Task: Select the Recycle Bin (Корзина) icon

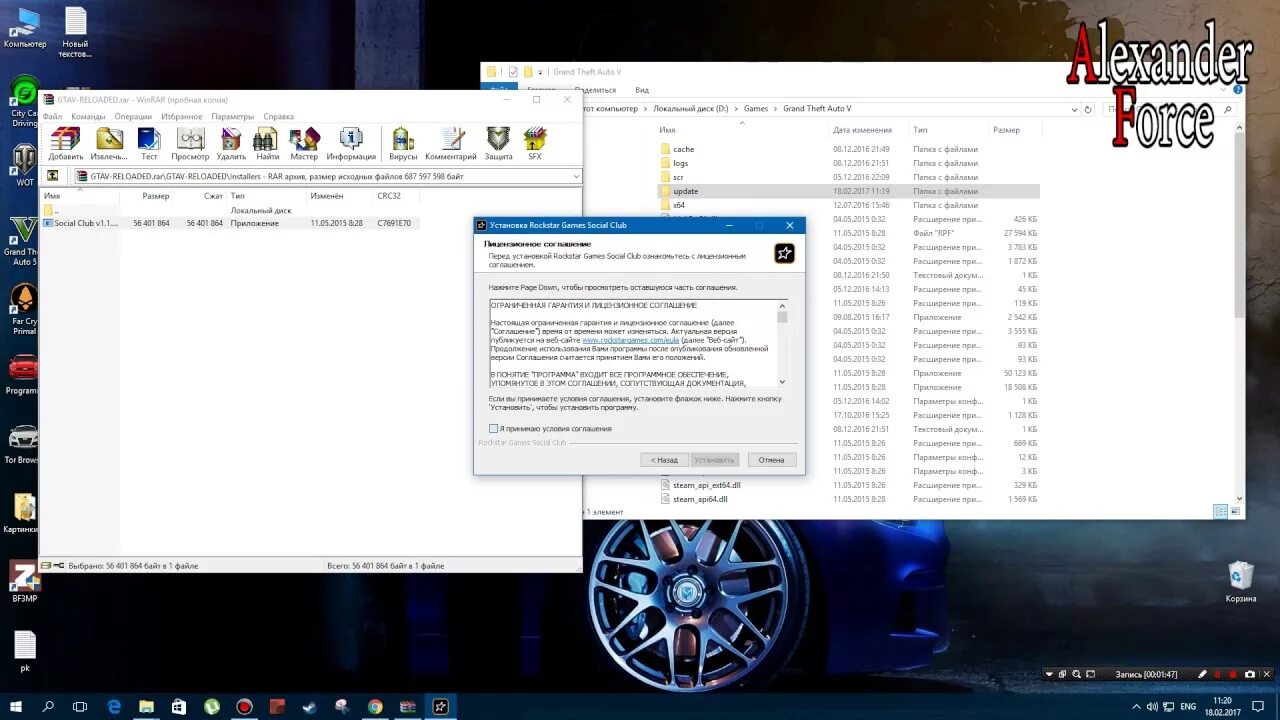Action: [1240, 582]
